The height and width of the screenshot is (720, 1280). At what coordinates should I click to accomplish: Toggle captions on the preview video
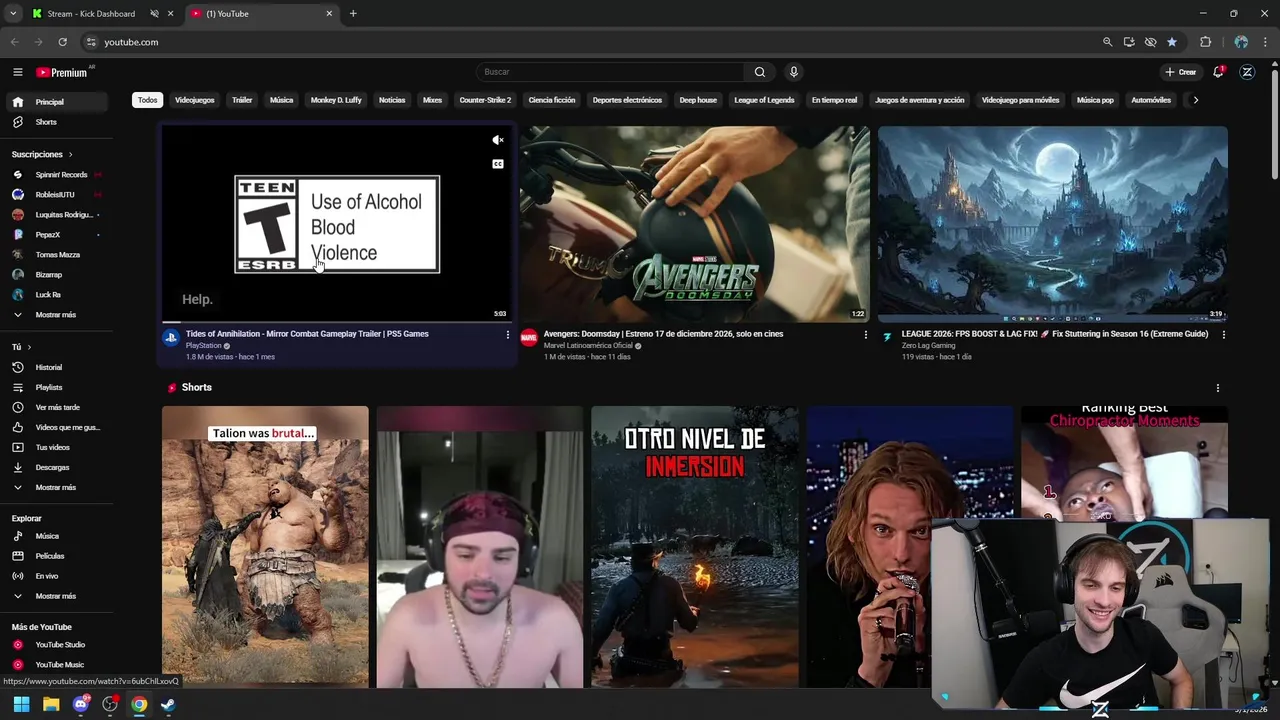(498, 164)
